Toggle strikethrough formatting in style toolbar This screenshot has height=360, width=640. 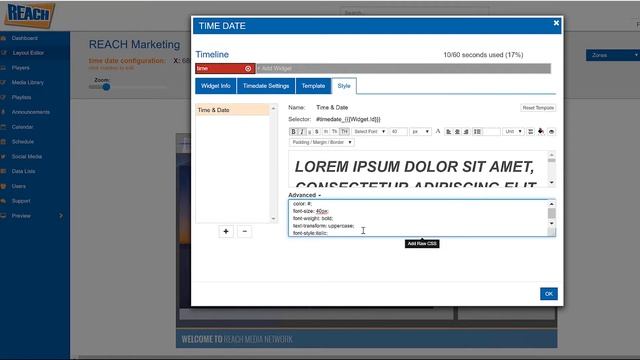(x=317, y=131)
